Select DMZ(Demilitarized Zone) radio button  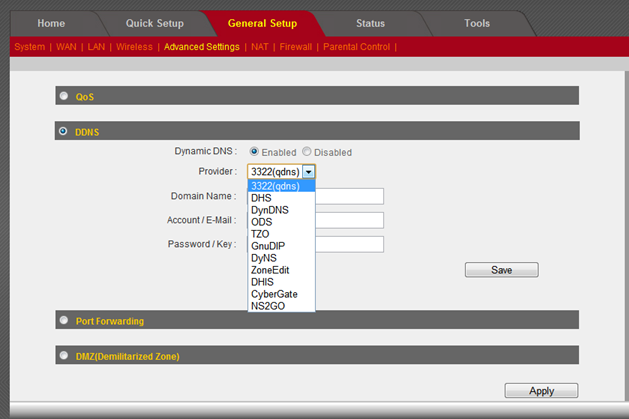pyautogui.click(x=63, y=355)
